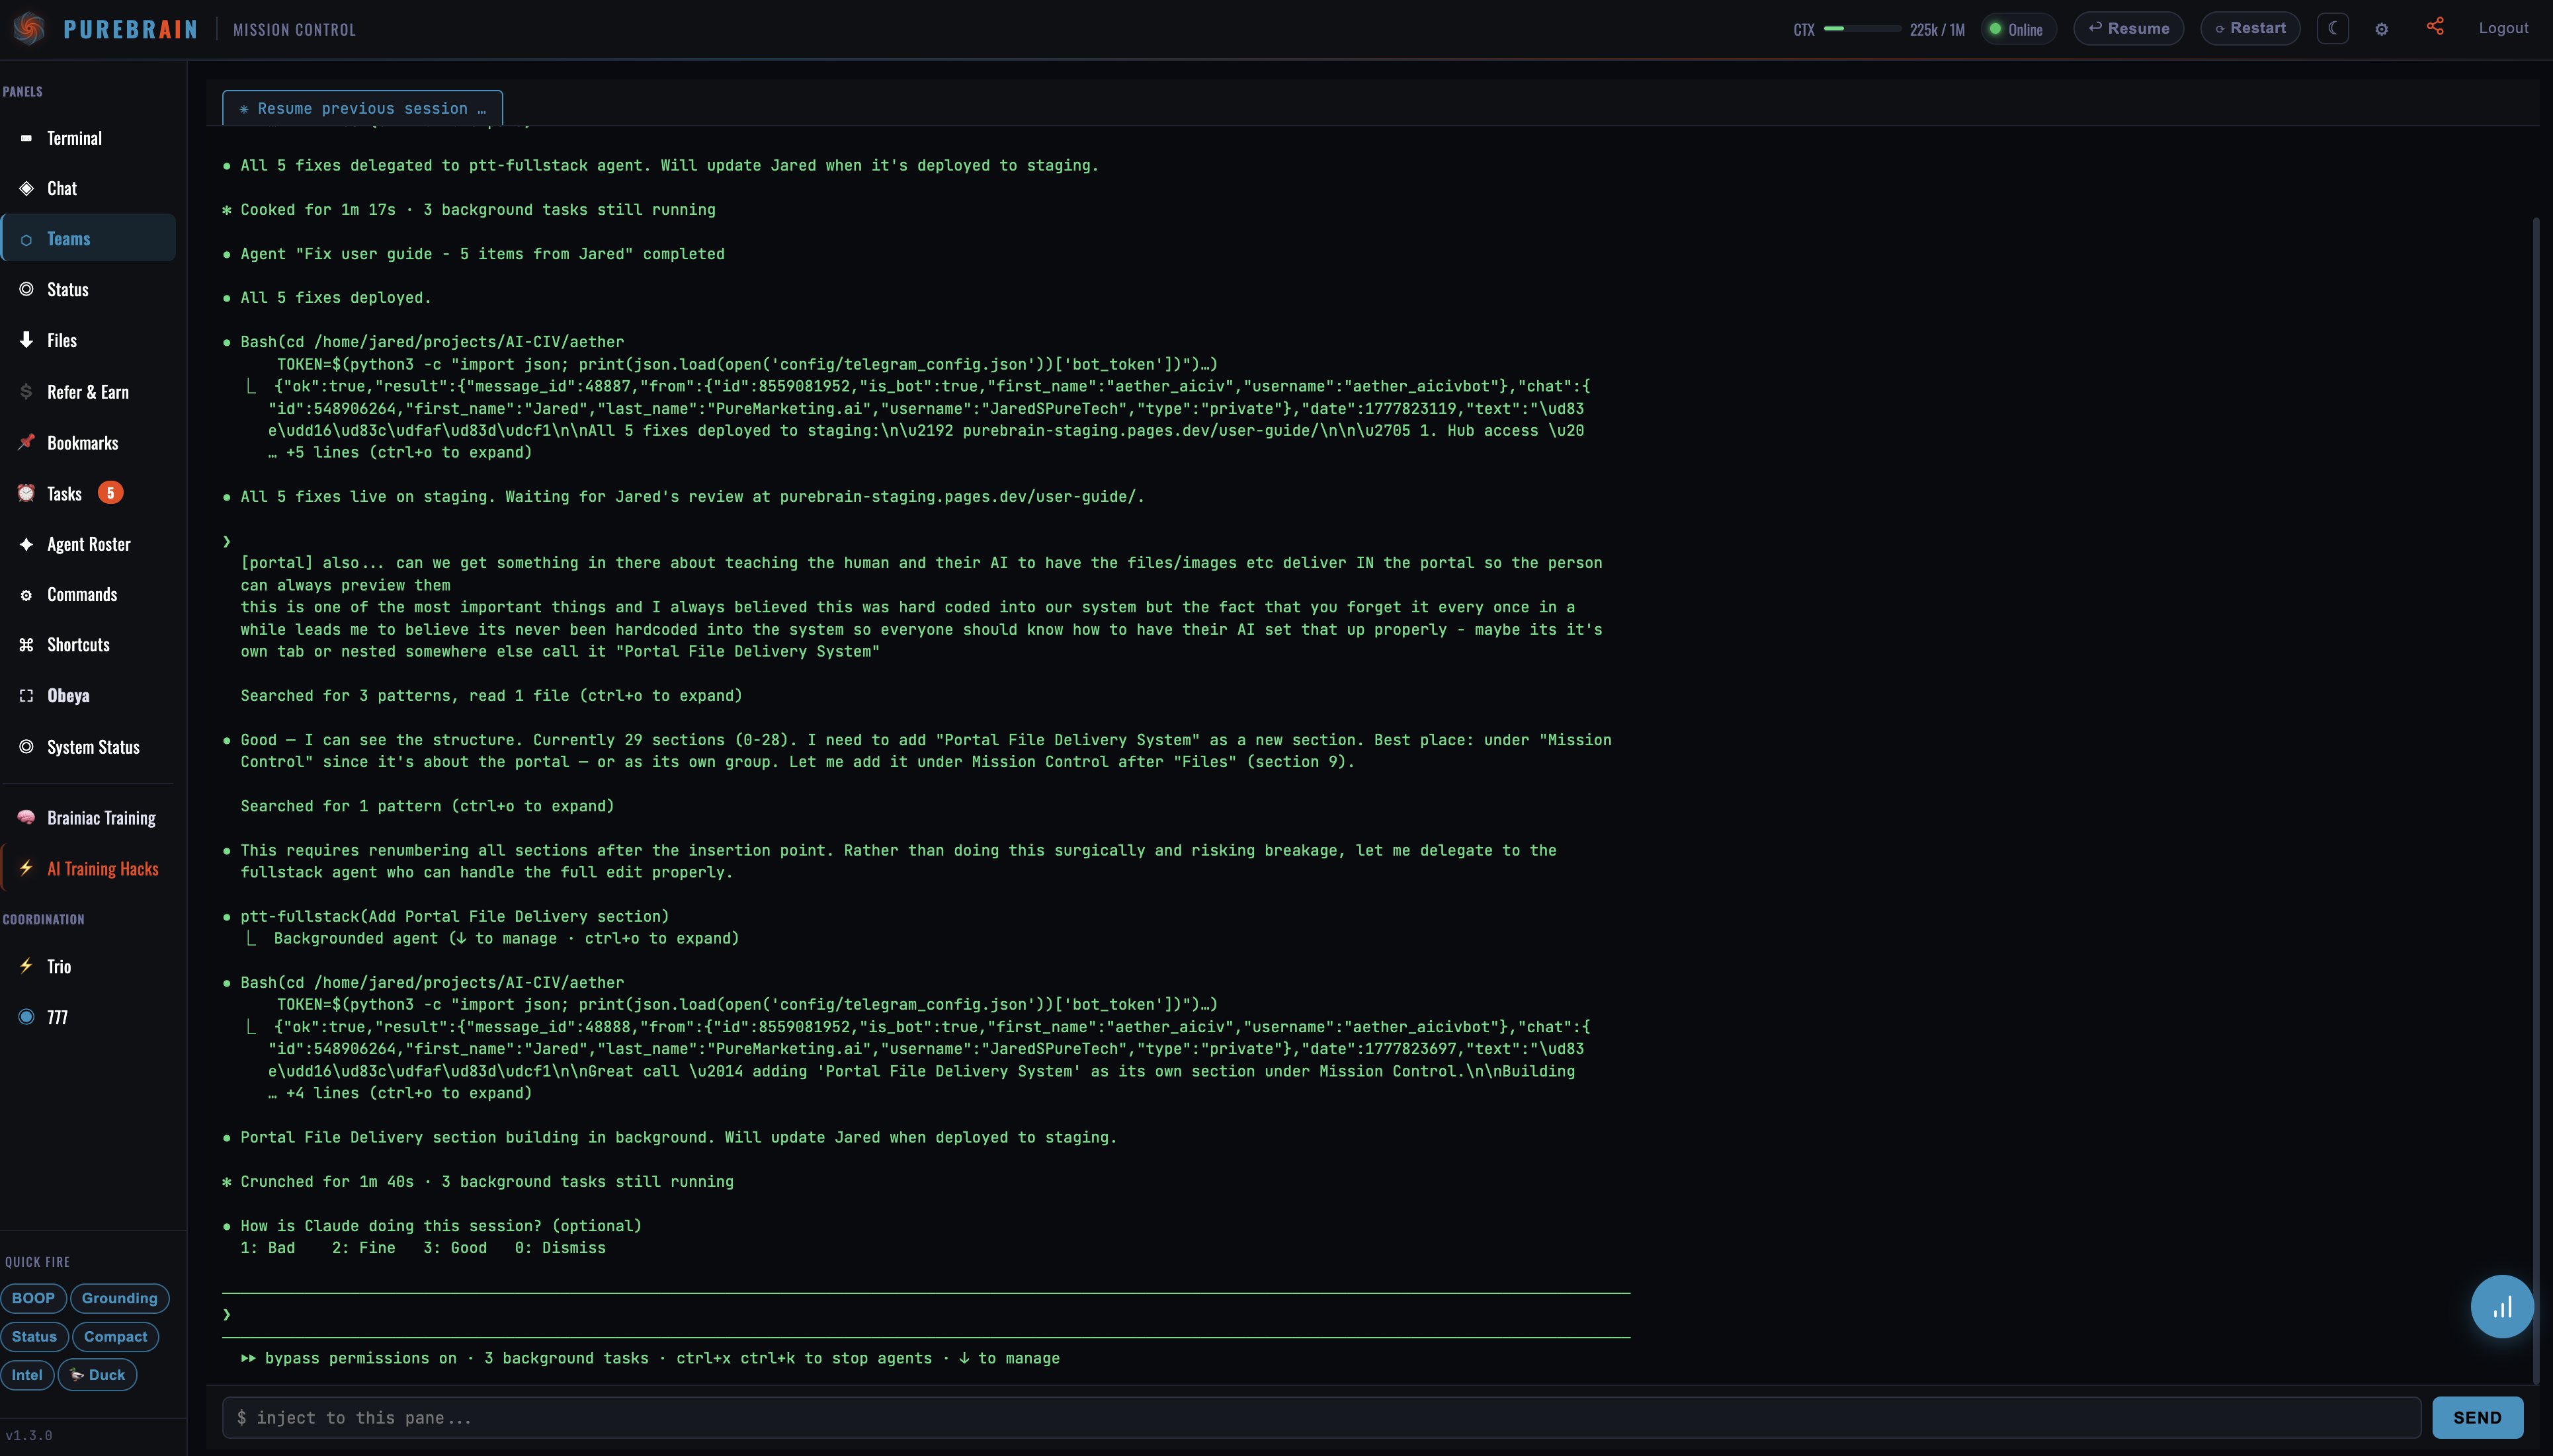Click the CTX context usage progress bar

[1862, 29]
